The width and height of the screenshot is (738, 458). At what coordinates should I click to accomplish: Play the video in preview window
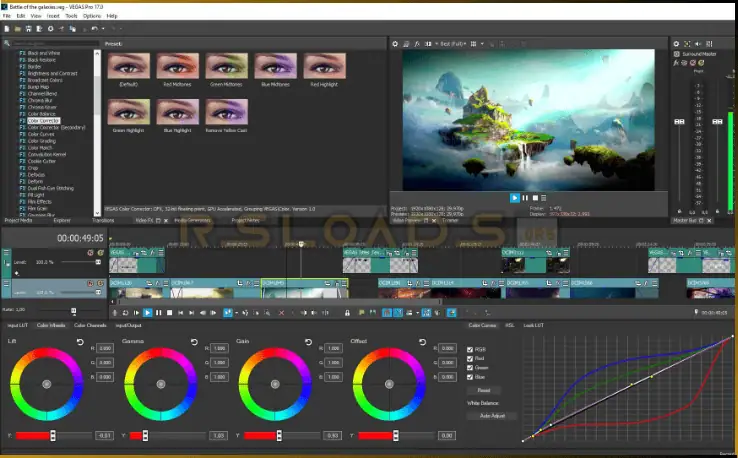pyautogui.click(x=514, y=198)
